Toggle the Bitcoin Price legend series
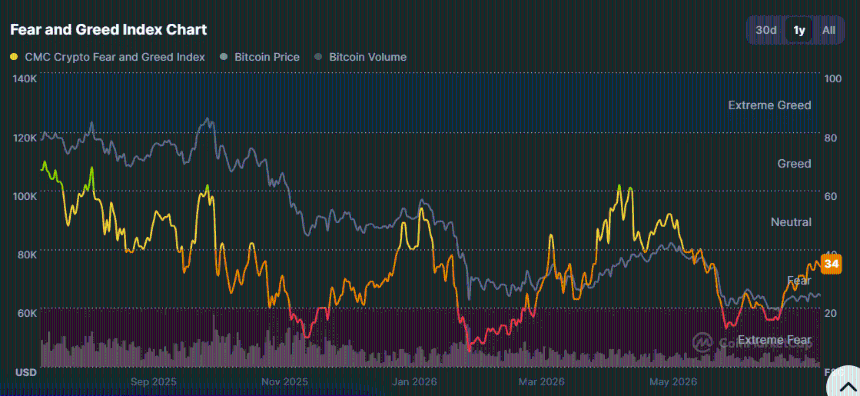 [259, 57]
